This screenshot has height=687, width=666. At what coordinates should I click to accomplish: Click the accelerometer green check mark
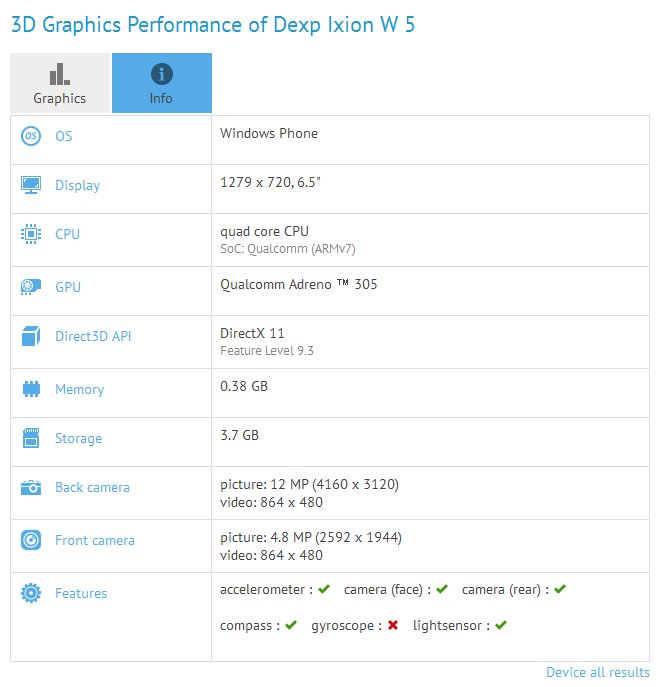[324, 589]
